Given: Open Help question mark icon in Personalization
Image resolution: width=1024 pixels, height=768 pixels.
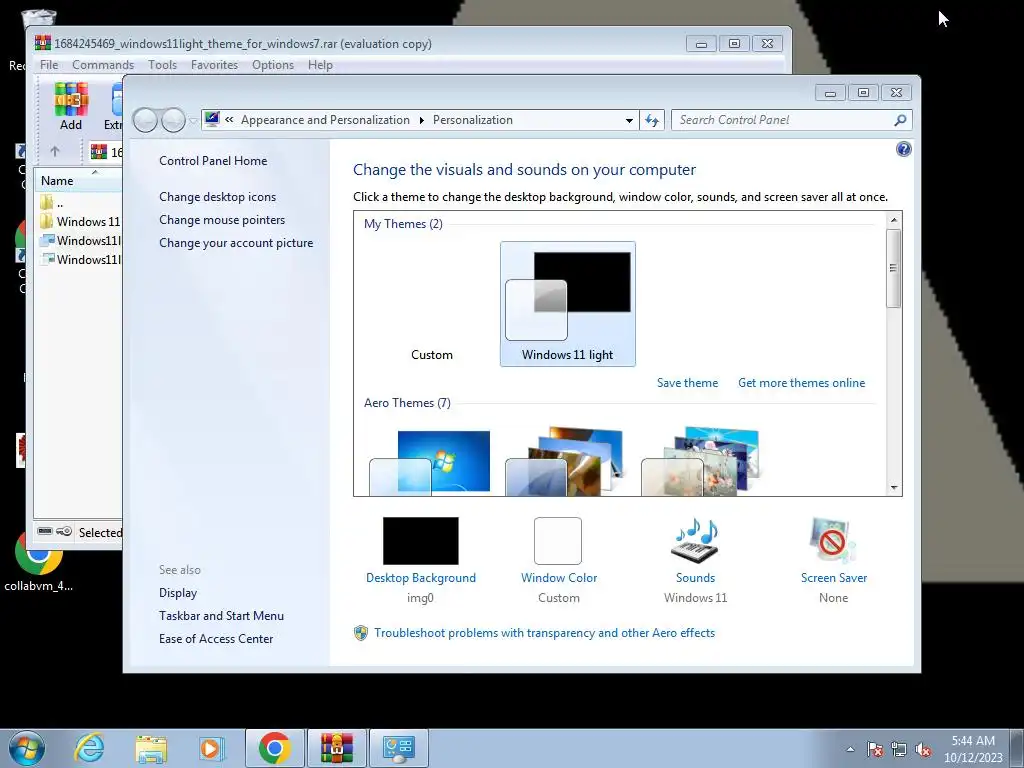Looking at the screenshot, I should (903, 150).
